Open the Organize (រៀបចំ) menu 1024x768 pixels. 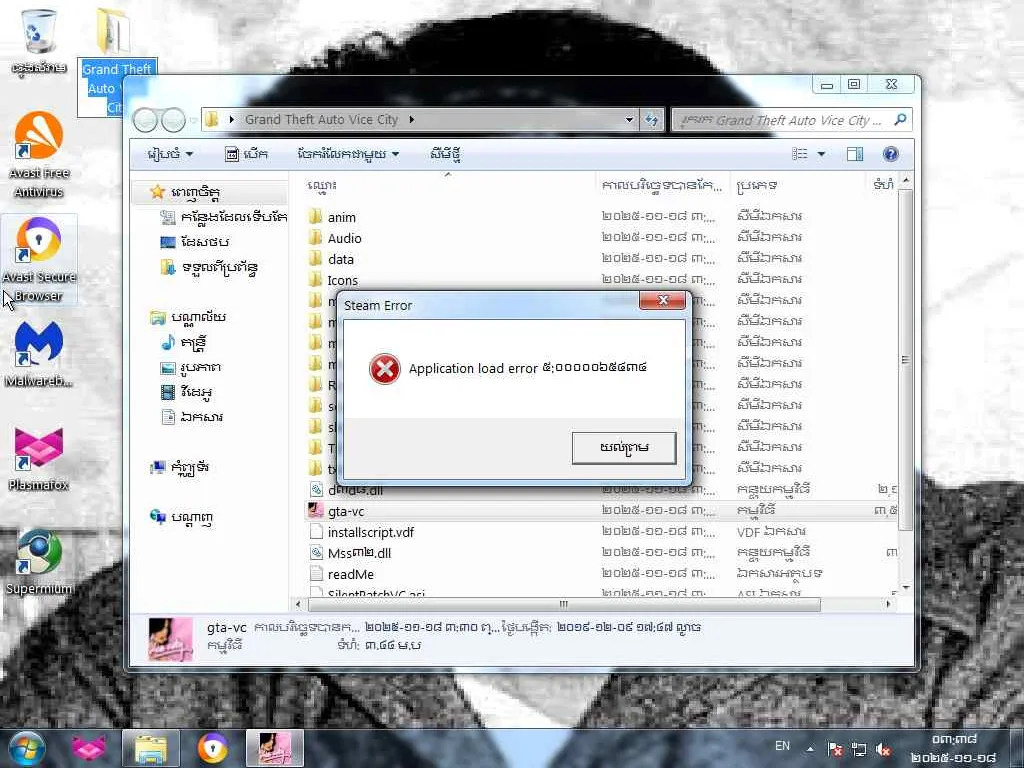tap(170, 154)
